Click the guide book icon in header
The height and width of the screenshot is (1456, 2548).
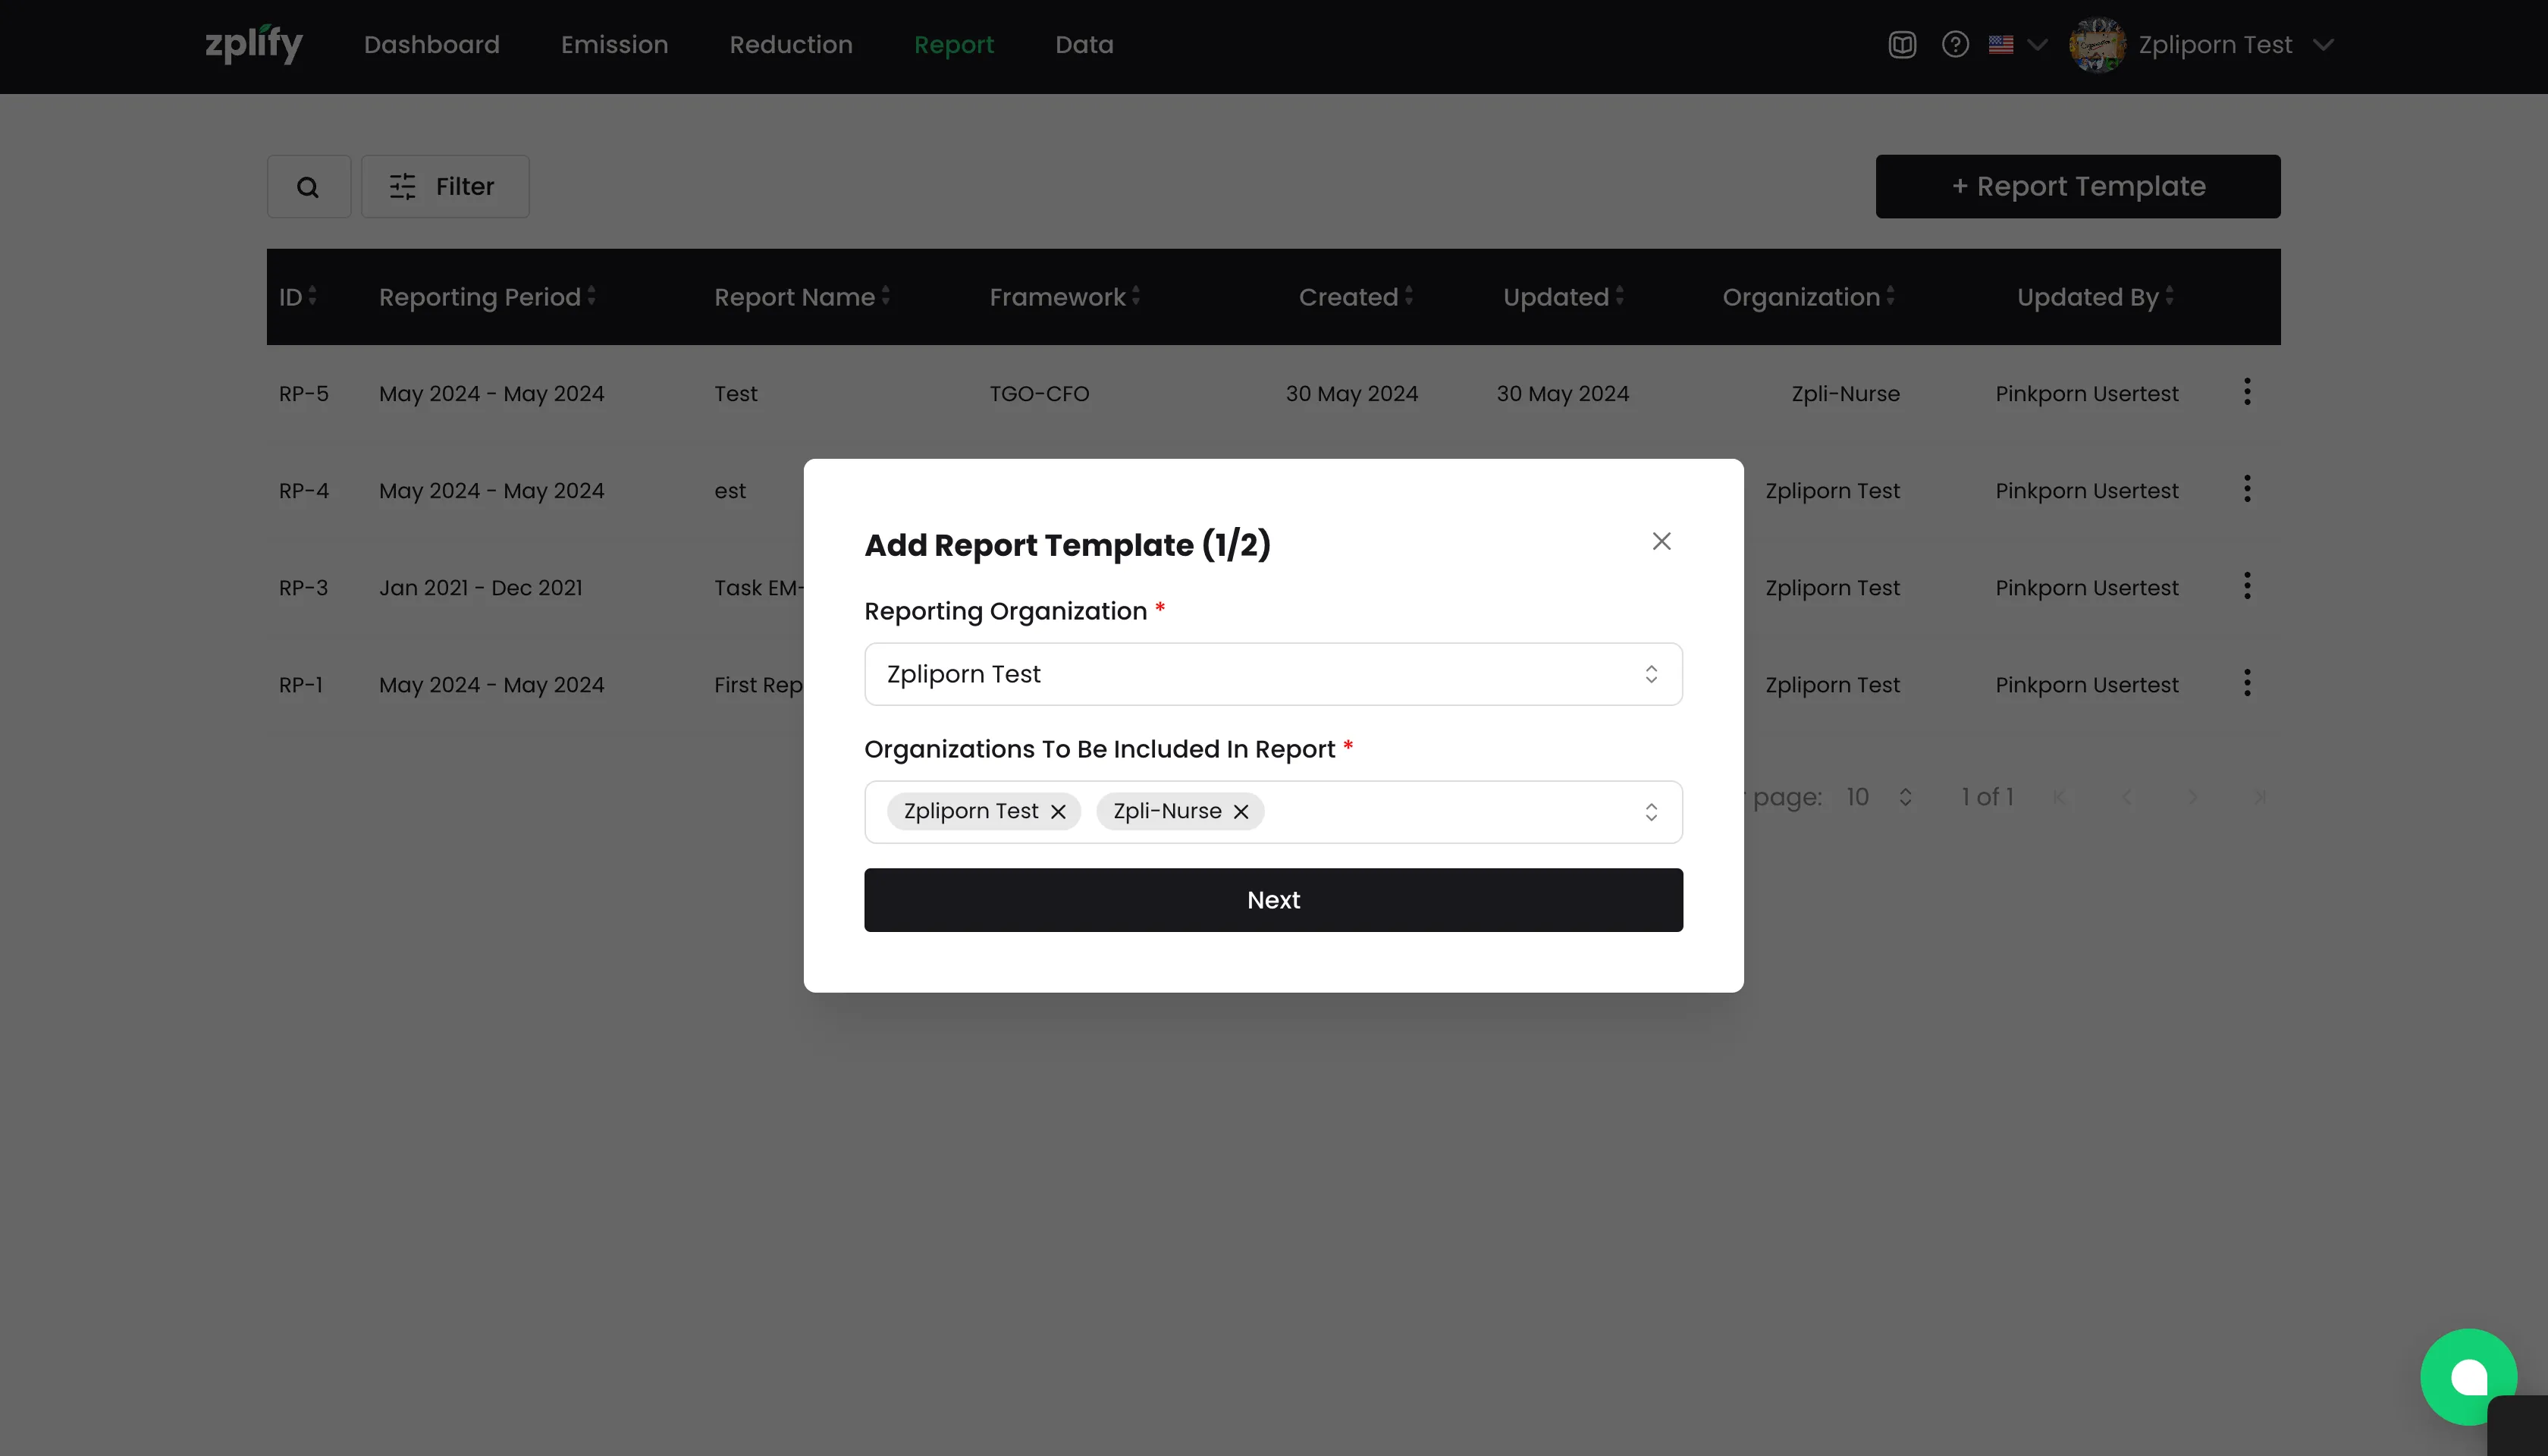click(x=1902, y=45)
